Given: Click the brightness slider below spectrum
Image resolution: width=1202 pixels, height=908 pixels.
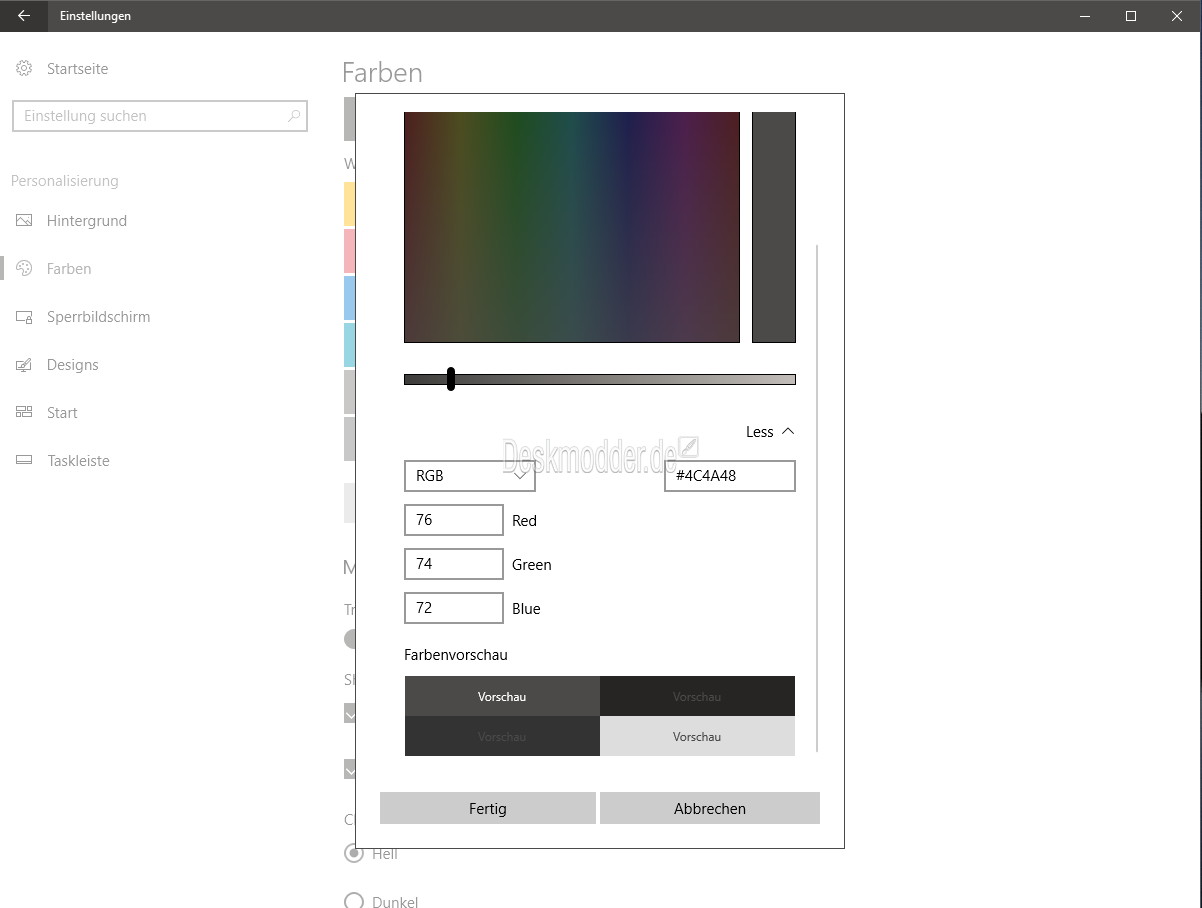Looking at the screenshot, I should point(600,379).
